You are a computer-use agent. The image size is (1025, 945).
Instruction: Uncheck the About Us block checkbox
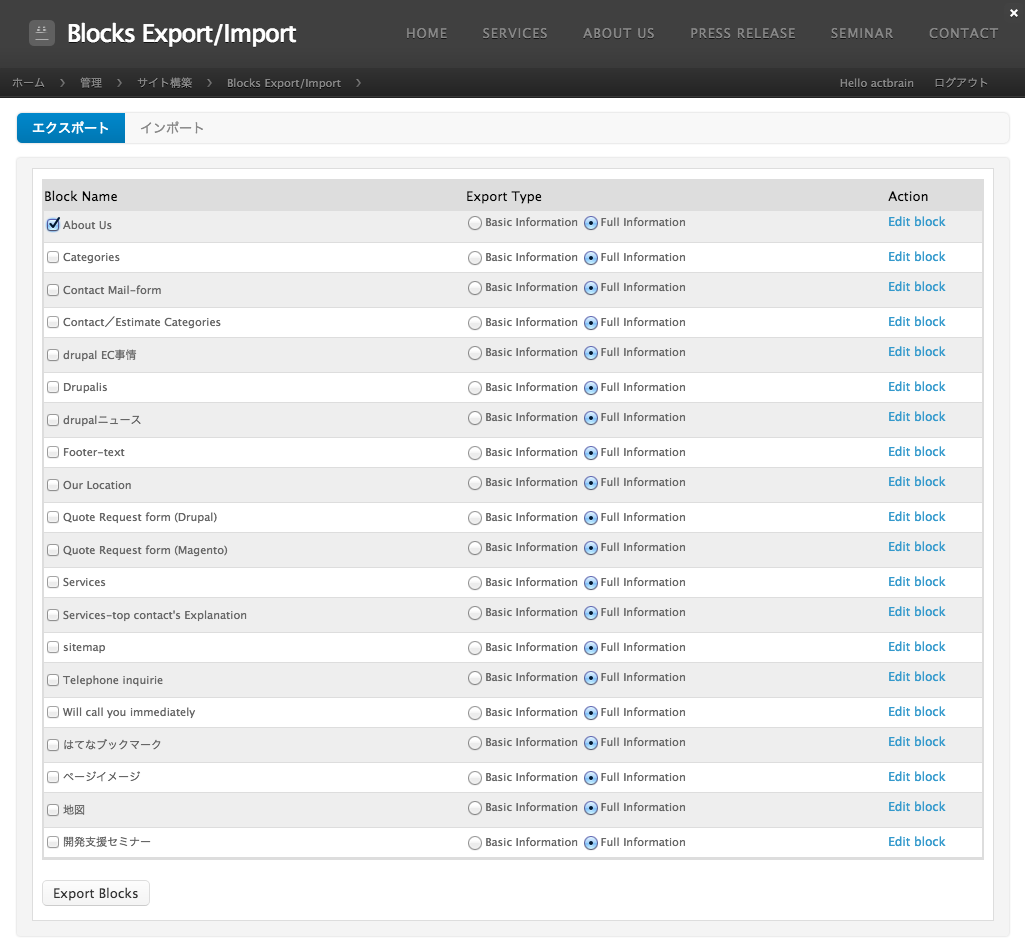(x=52, y=224)
